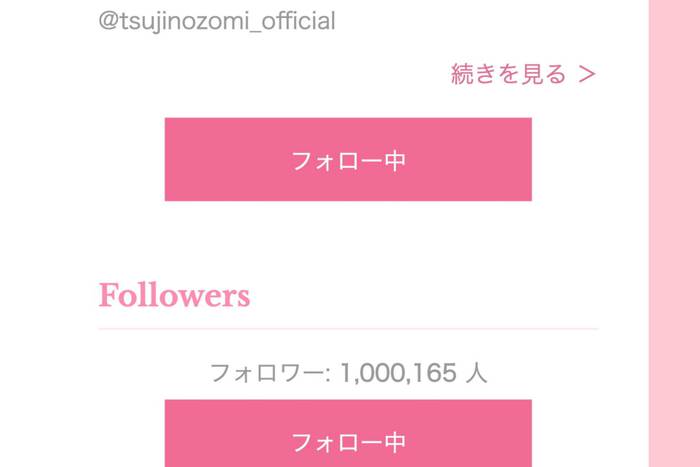Select the @tsujinozomi_official handle text
This screenshot has height=467, width=700.
coord(217,21)
